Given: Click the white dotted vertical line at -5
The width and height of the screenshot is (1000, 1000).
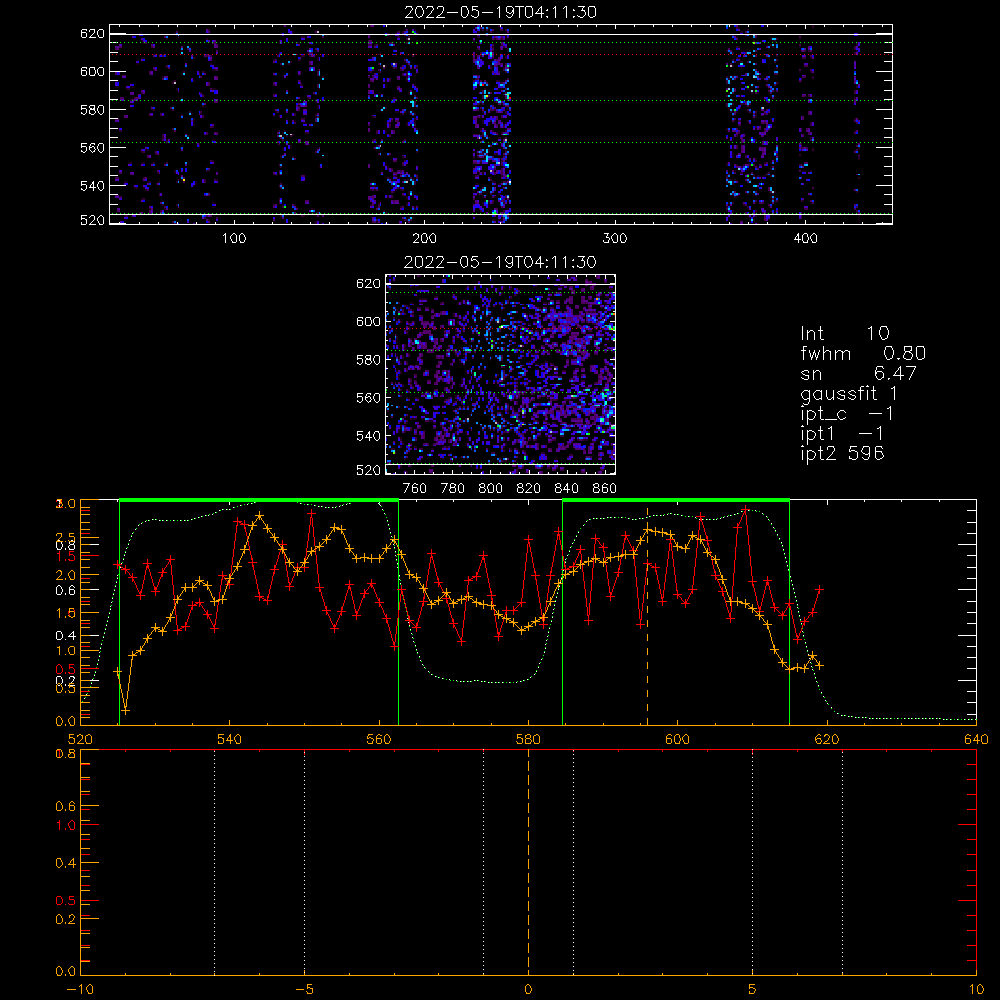Looking at the screenshot, I should 304,861.
